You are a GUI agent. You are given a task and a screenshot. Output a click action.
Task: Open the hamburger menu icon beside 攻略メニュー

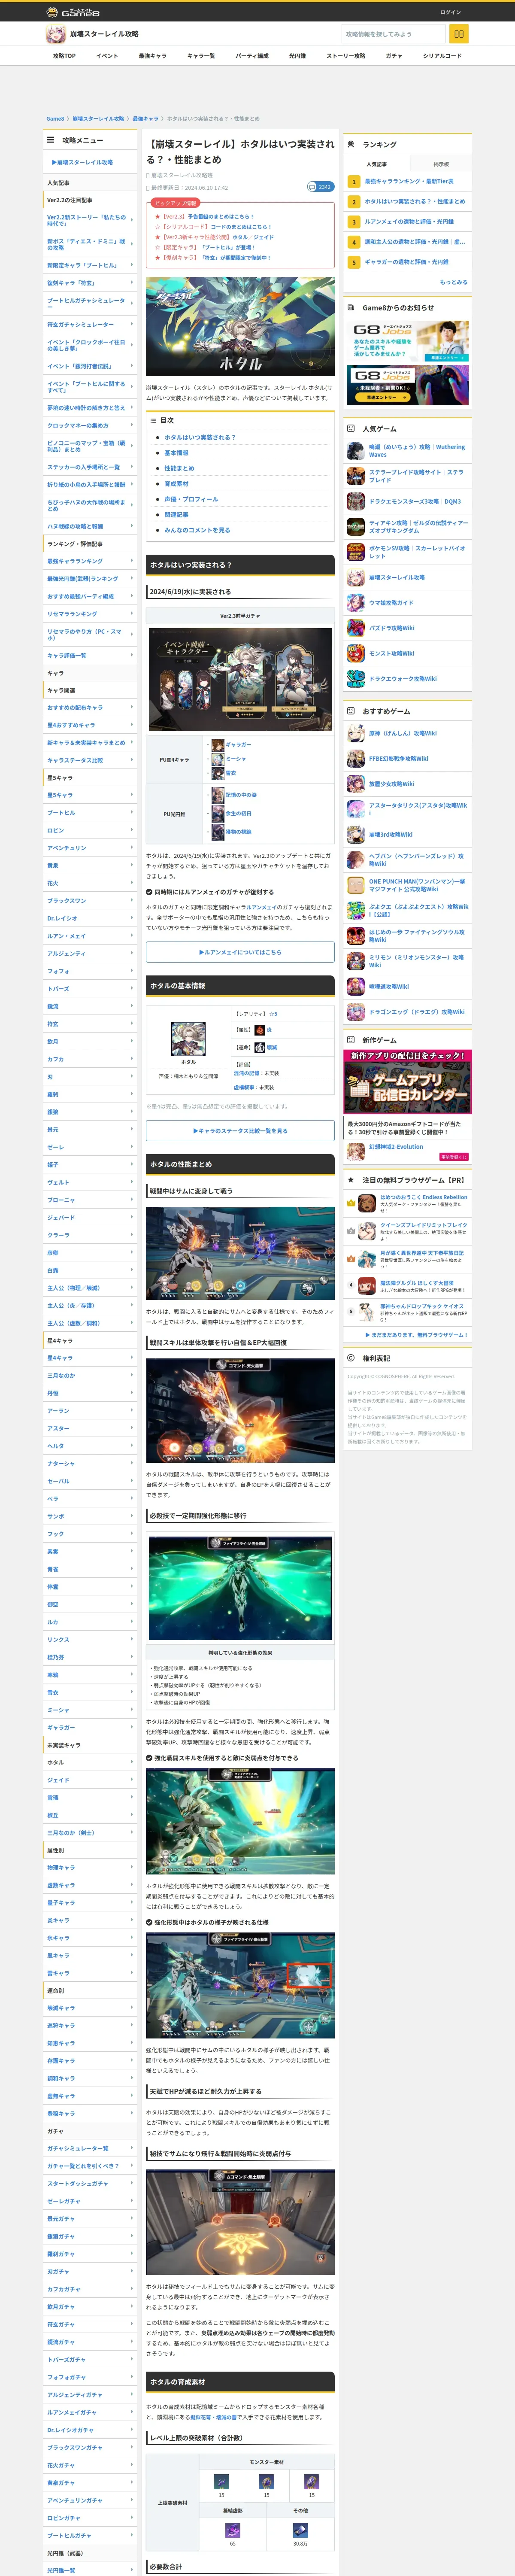pyautogui.click(x=51, y=140)
